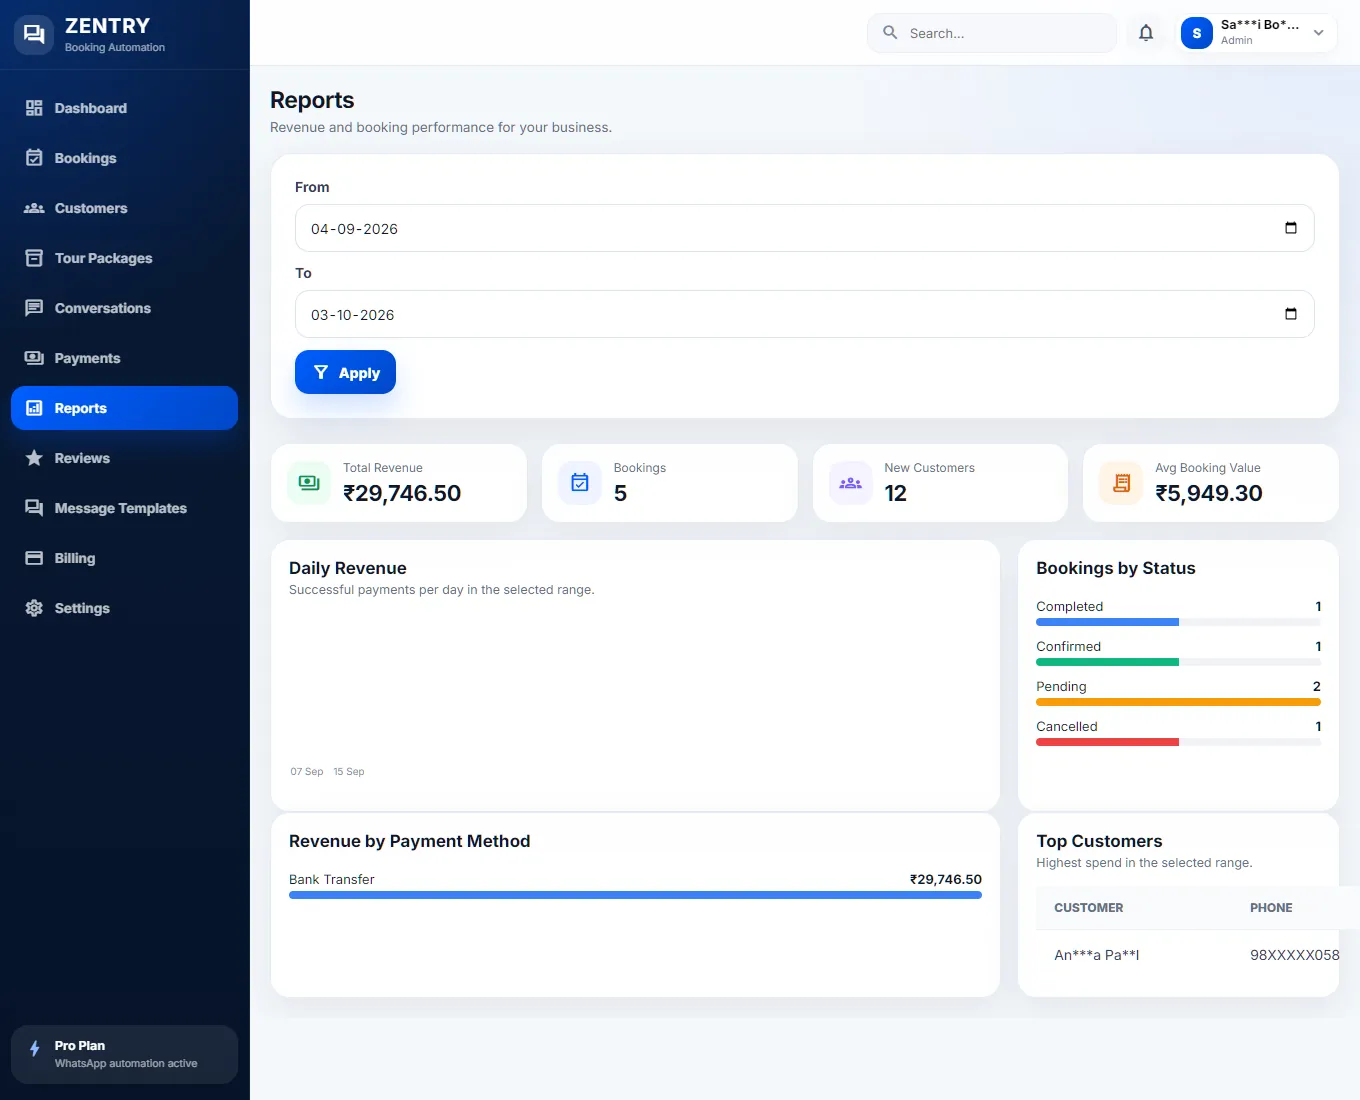This screenshot has width=1360, height=1100.
Task: Select Reports in the sidebar
Action: click(x=124, y=408)
